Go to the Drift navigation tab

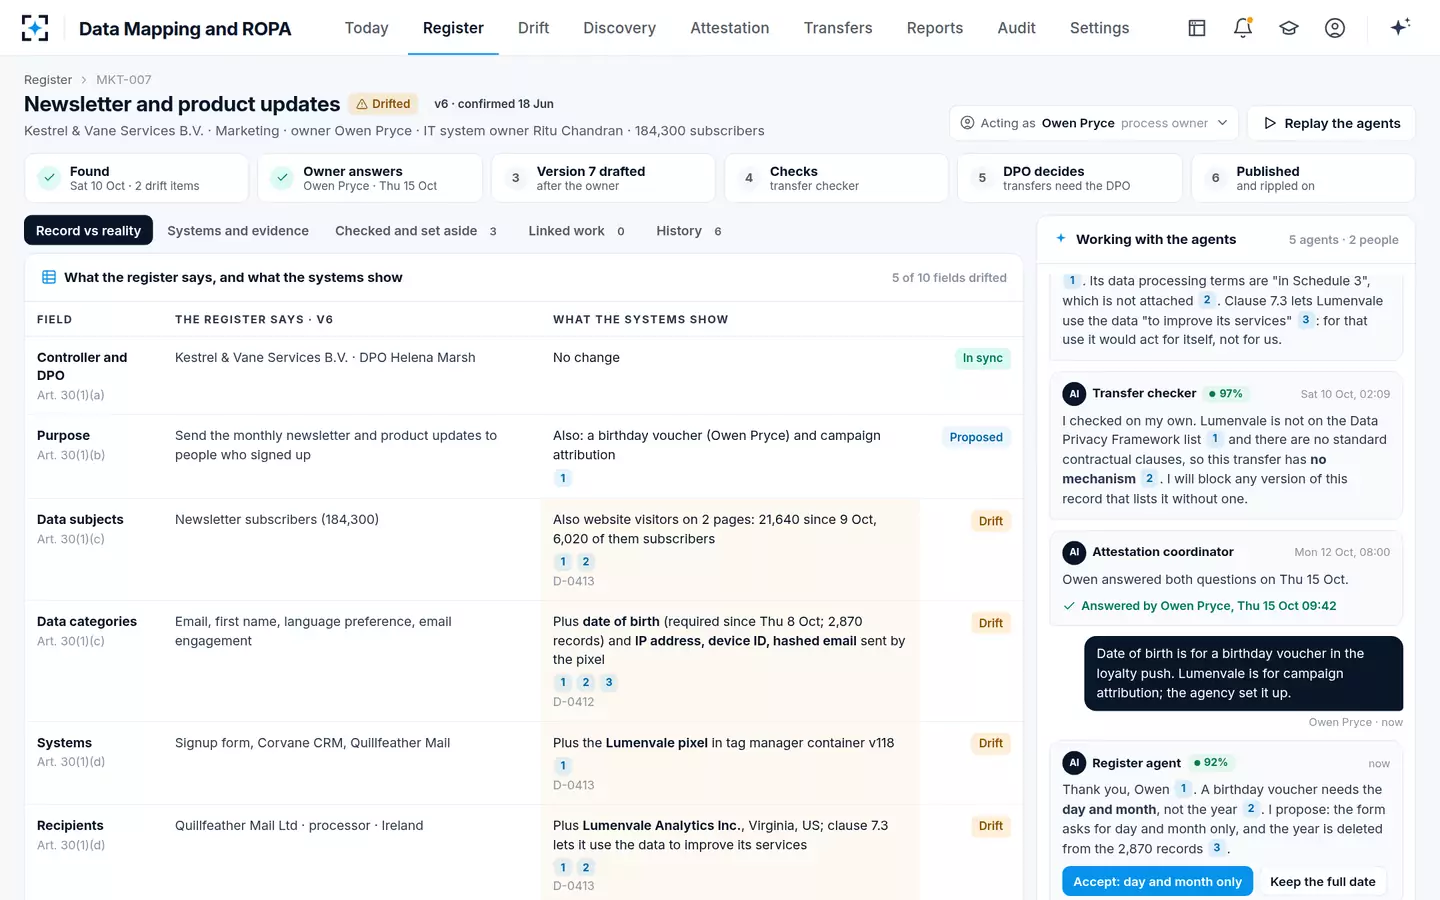tap(533, 28)
